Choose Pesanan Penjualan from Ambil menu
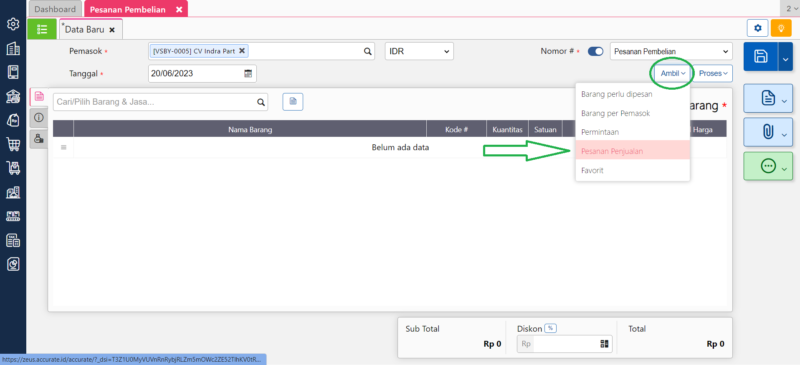800x365 pixels. click(633, 151)
